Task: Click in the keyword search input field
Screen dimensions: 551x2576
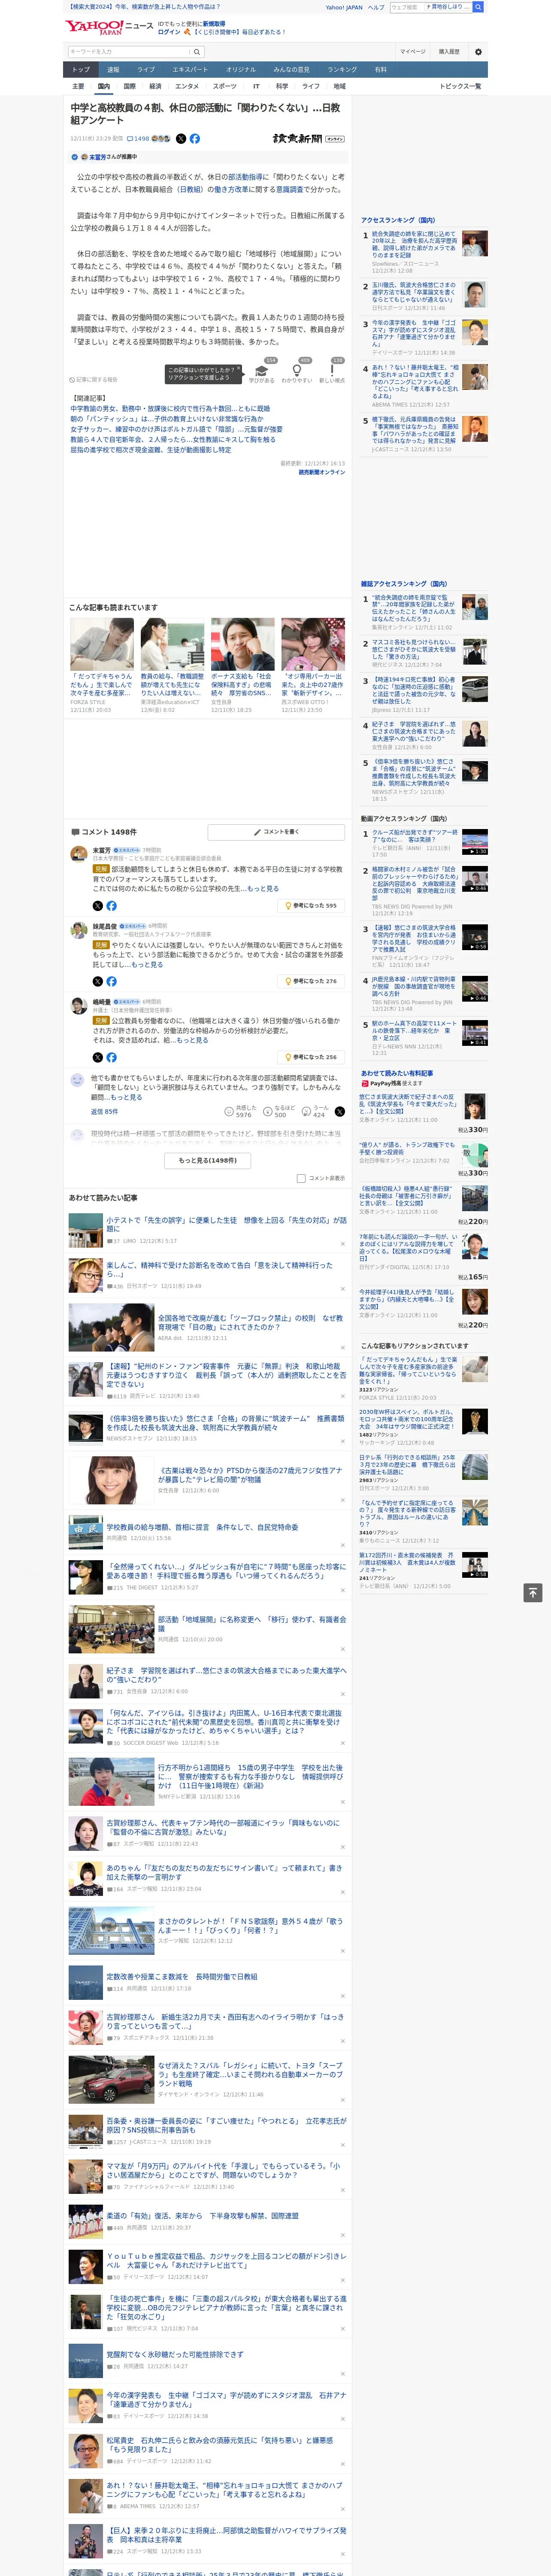Action: point(129,51)
